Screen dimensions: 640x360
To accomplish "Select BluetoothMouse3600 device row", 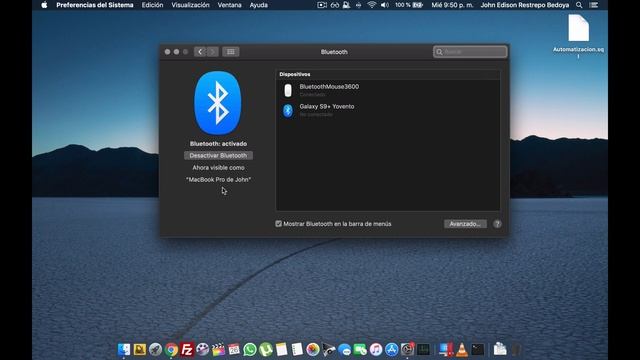I will [388, 90].
